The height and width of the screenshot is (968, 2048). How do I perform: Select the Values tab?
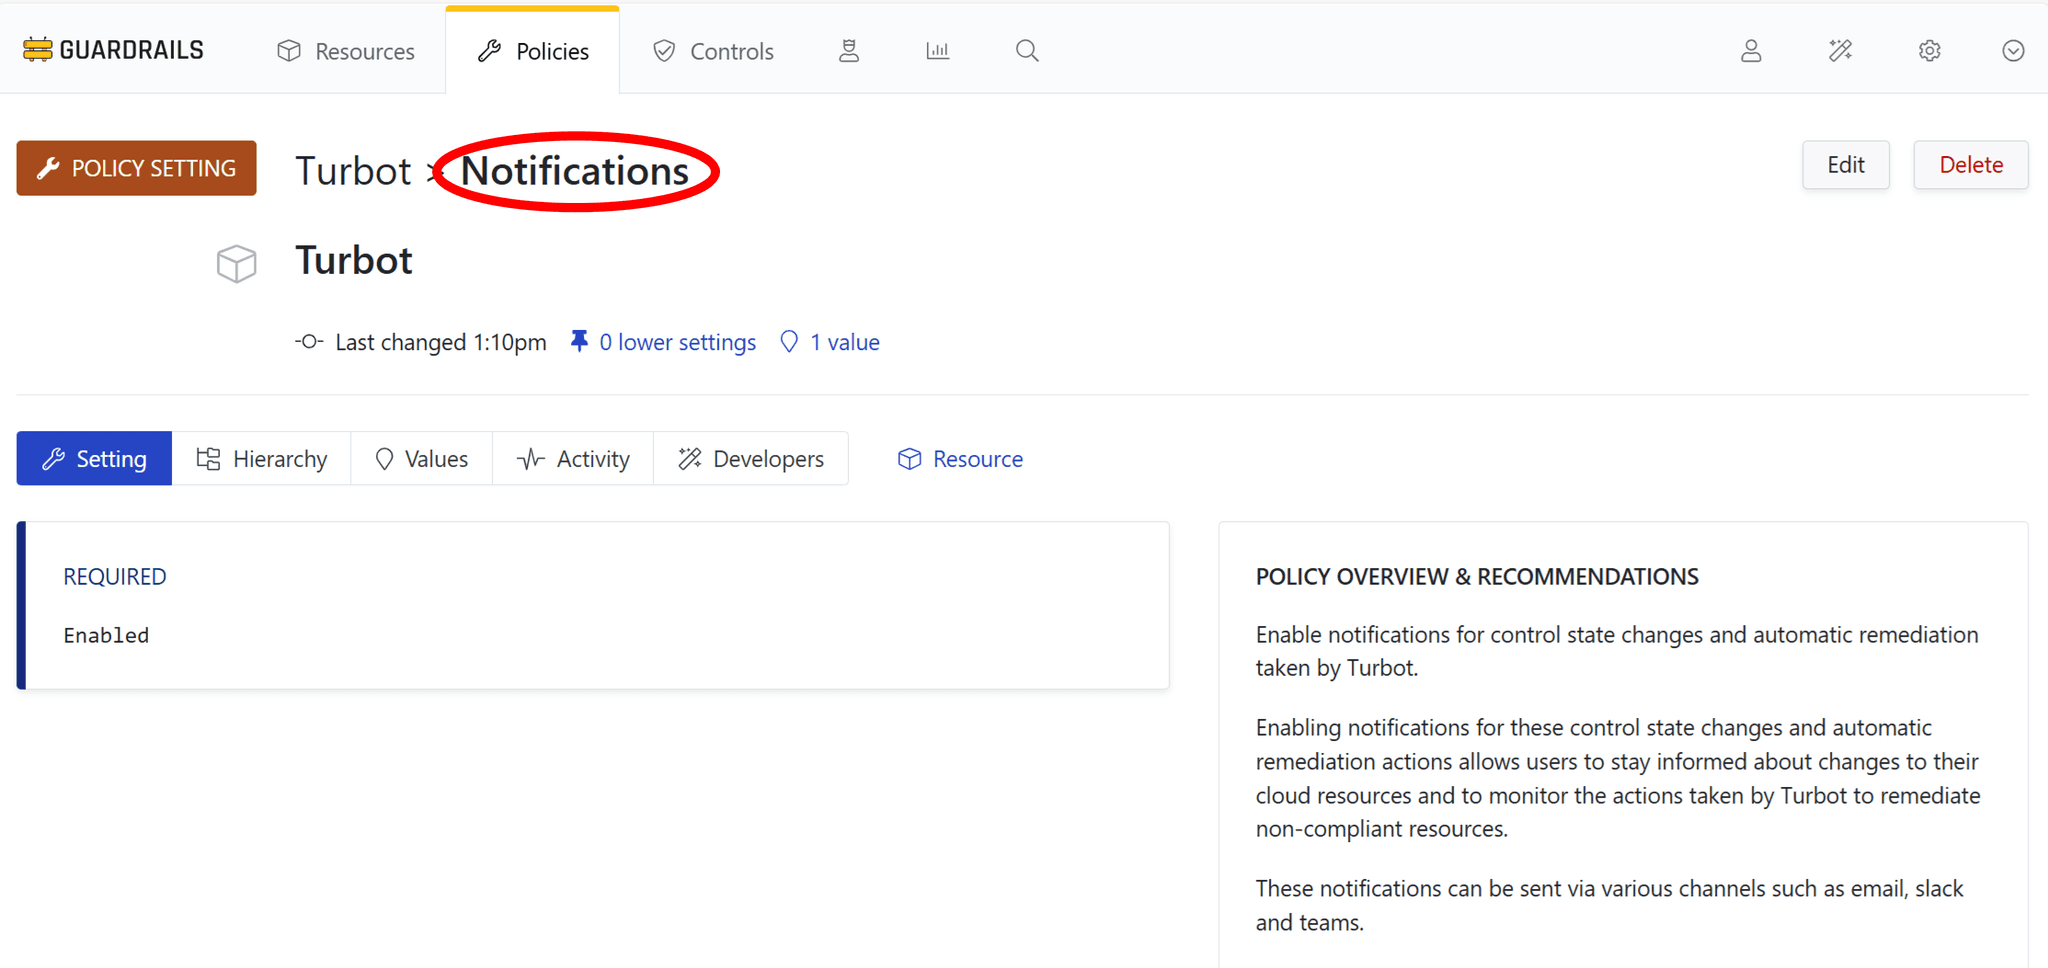(x=421, y=458)
